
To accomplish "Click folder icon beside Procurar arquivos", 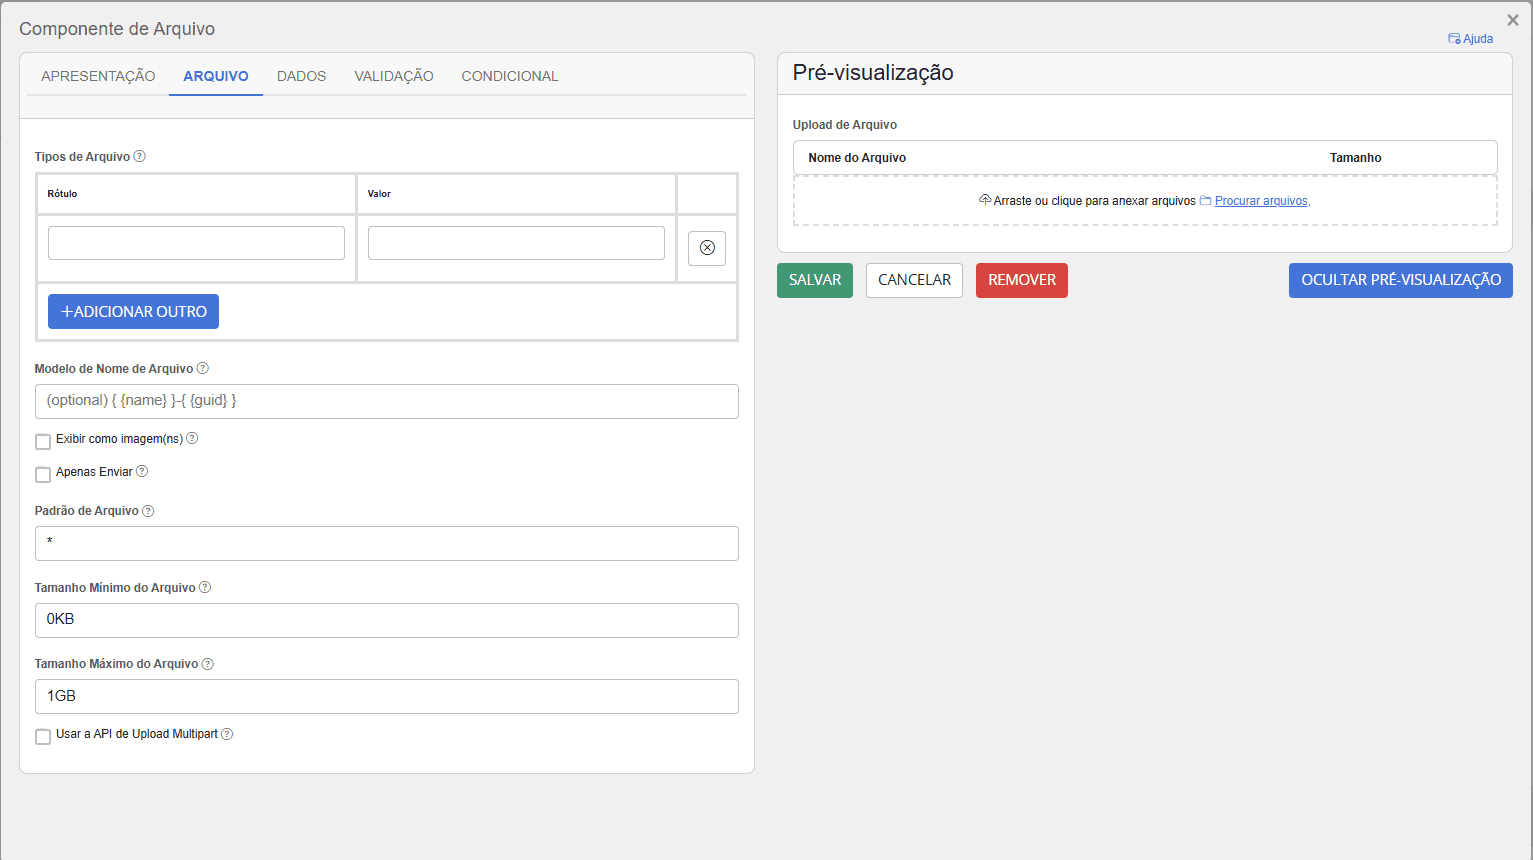I will pos(1206,201).
